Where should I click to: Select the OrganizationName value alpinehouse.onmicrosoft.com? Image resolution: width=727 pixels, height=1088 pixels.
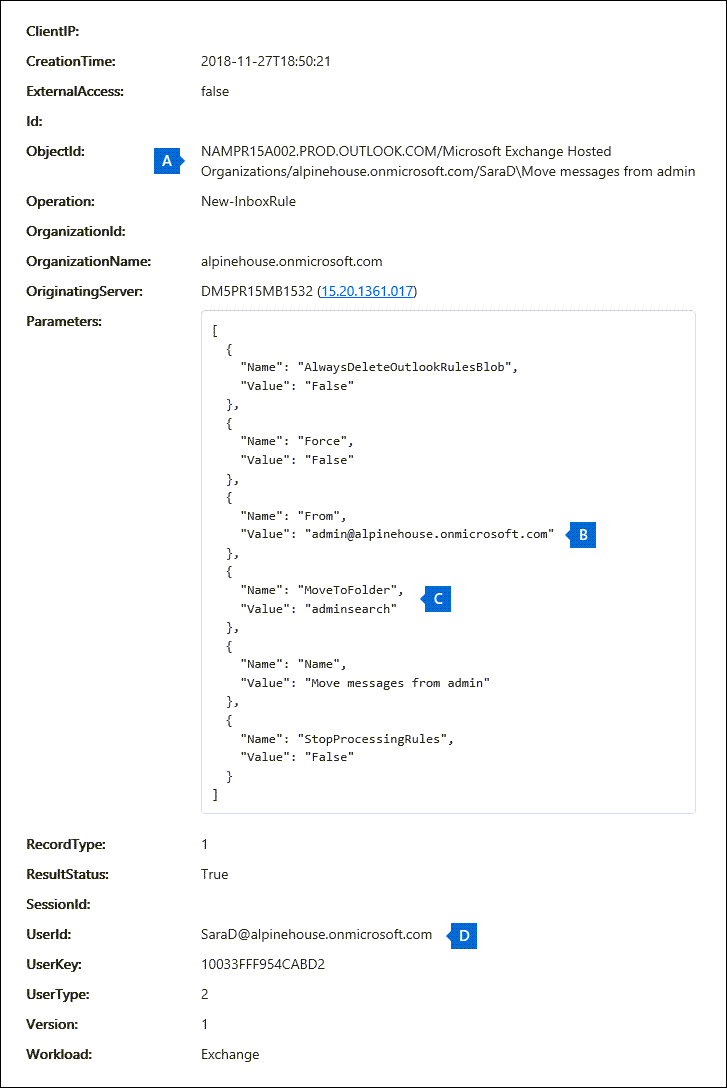click(291, 262)
